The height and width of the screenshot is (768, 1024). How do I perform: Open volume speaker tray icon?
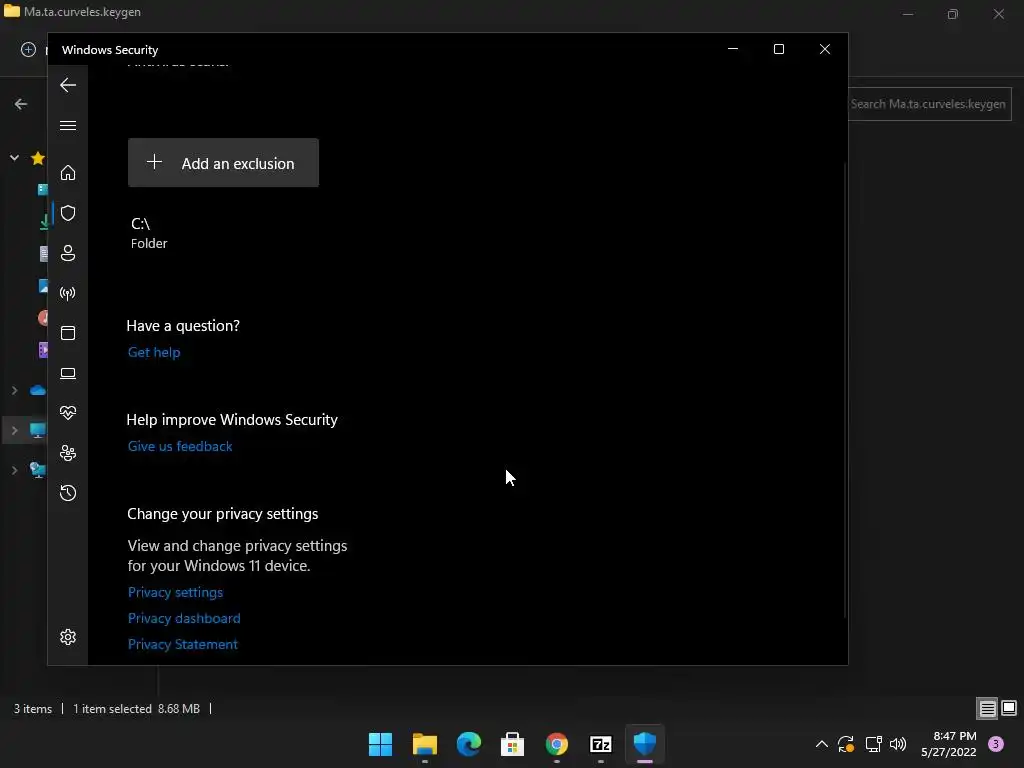(x=898, y=744)
